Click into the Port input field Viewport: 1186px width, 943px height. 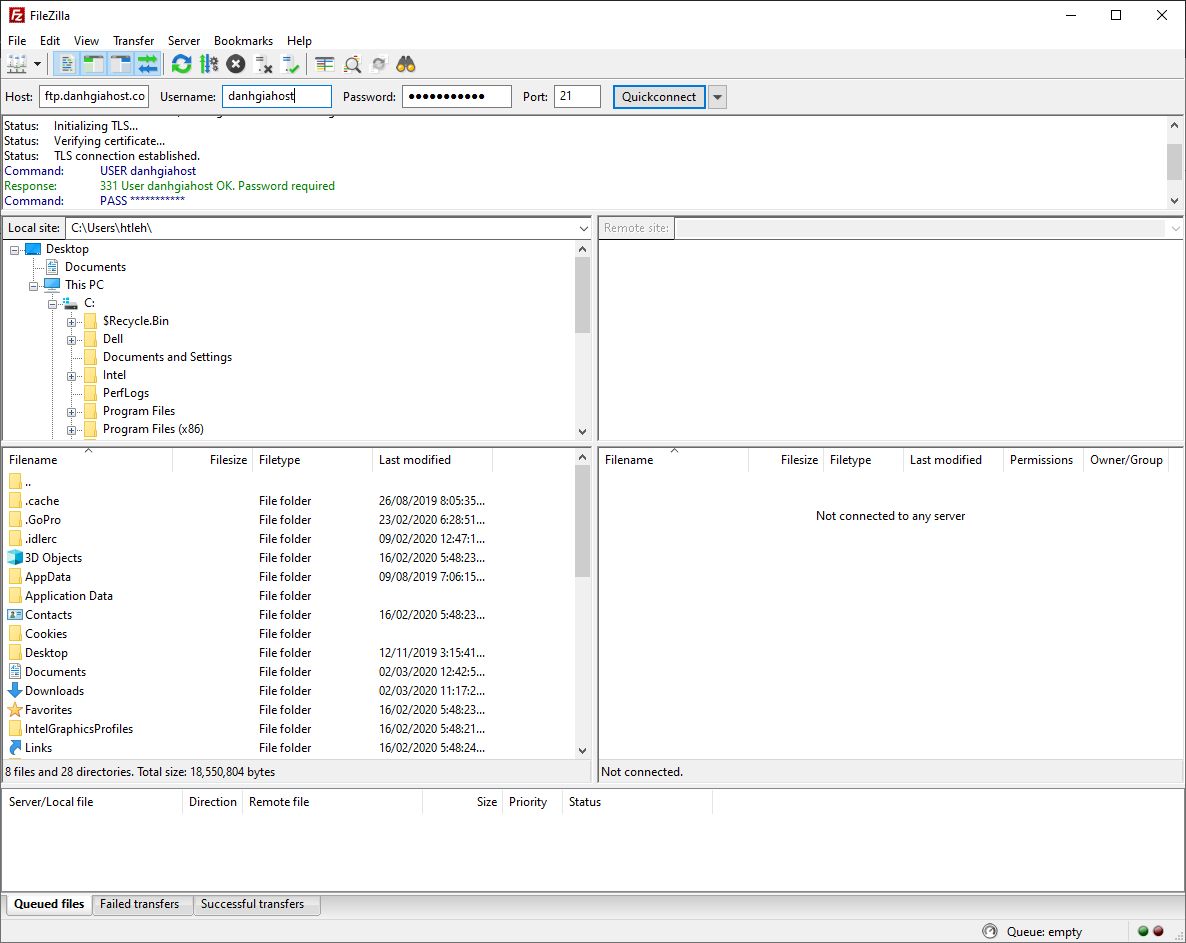(576, 97)
